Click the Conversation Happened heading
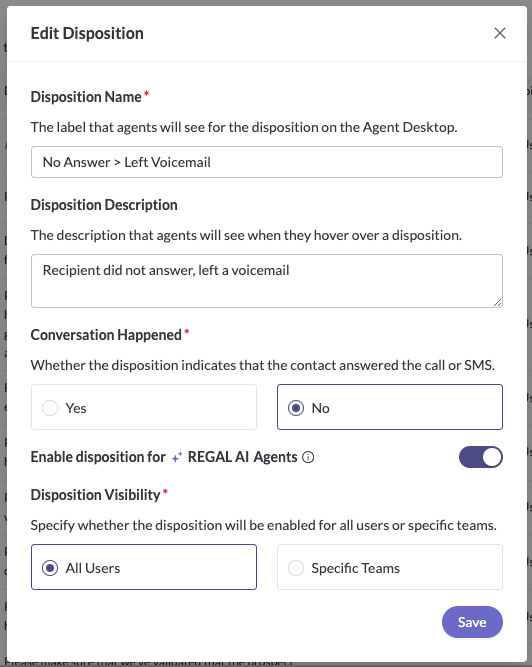 (x=106, y=335)
